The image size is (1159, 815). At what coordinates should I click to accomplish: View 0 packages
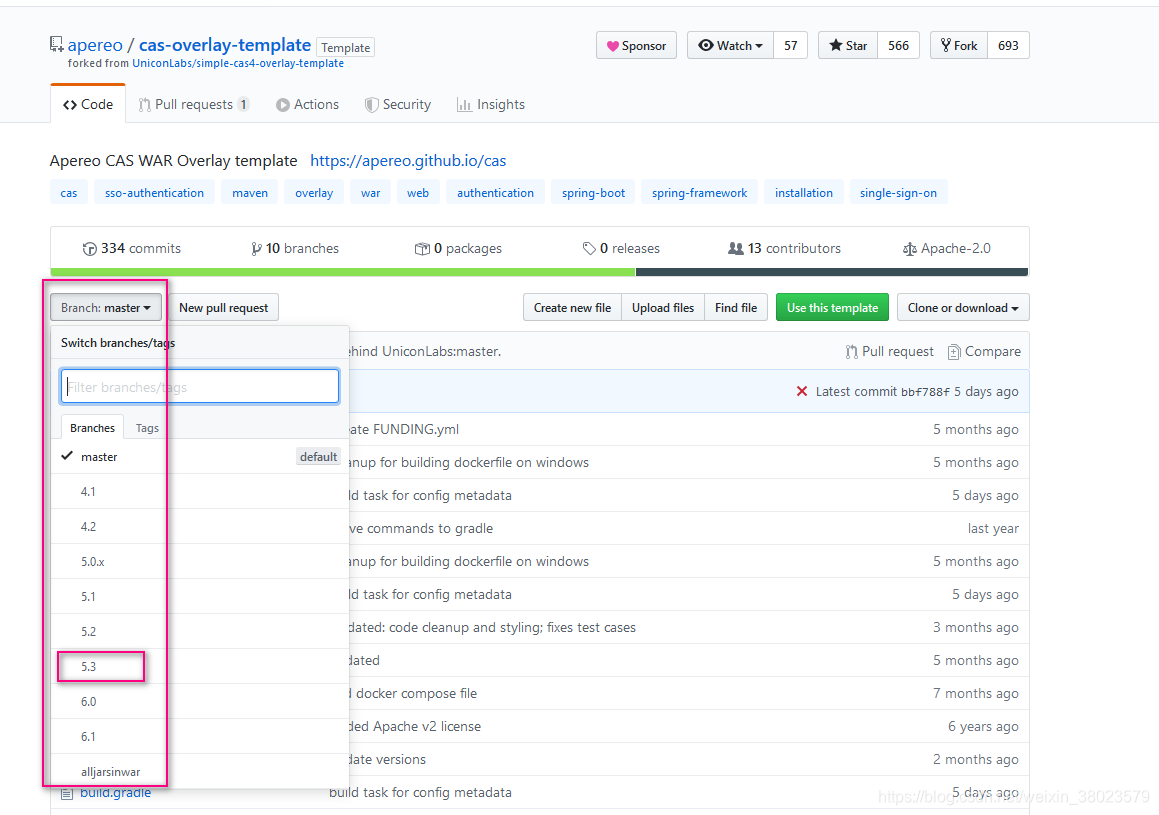pyautogui.click(x=458, y=248)
